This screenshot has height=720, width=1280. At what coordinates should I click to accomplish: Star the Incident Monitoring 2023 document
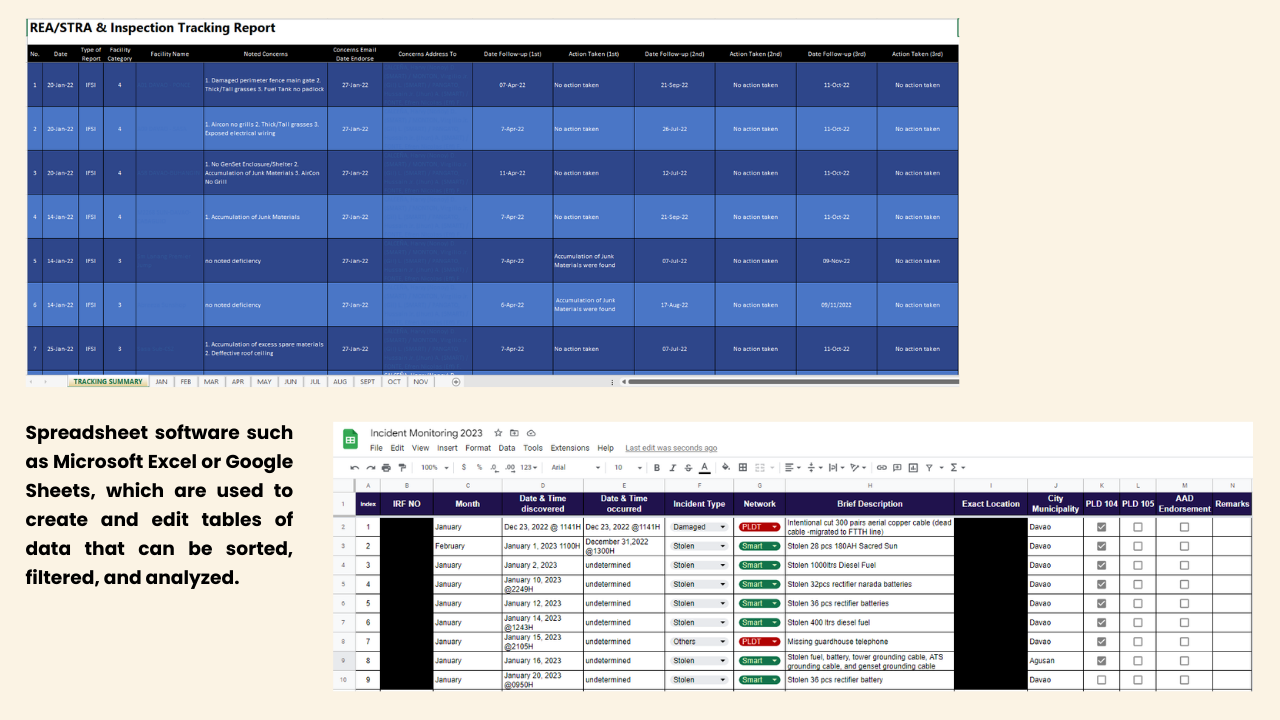(498, 433)
